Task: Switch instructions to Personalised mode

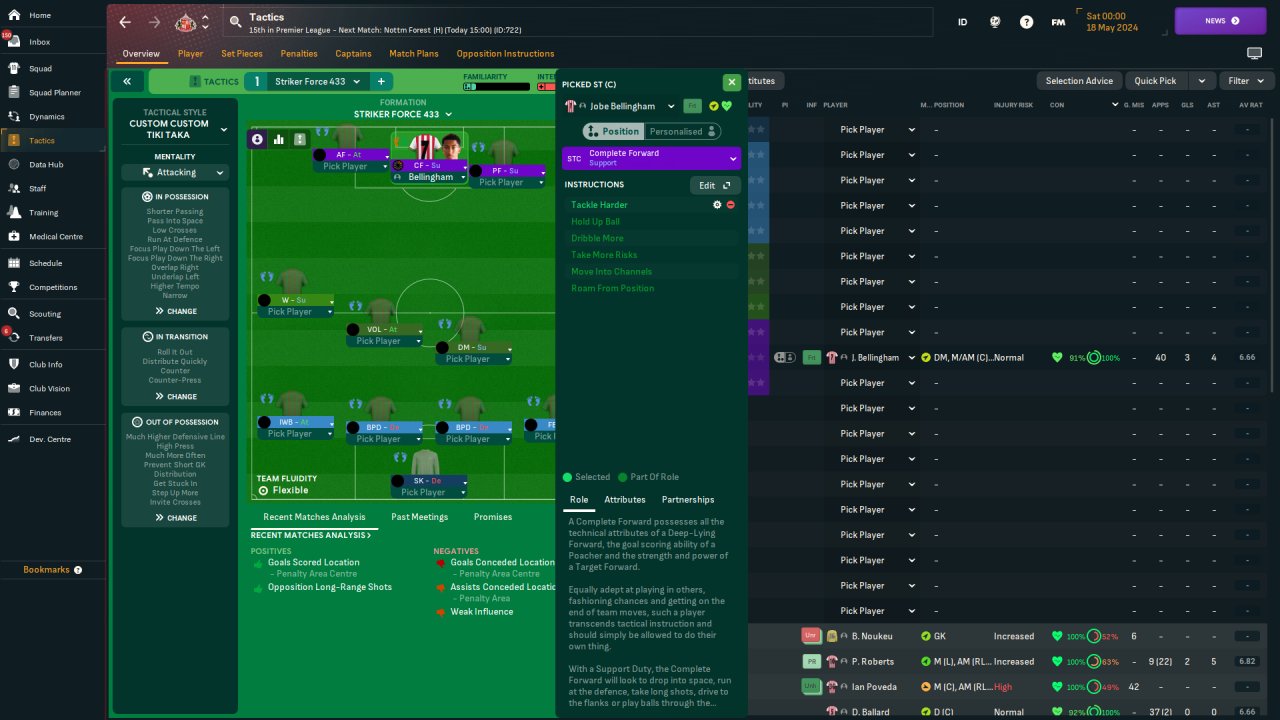Action: (x=682, y=131)
